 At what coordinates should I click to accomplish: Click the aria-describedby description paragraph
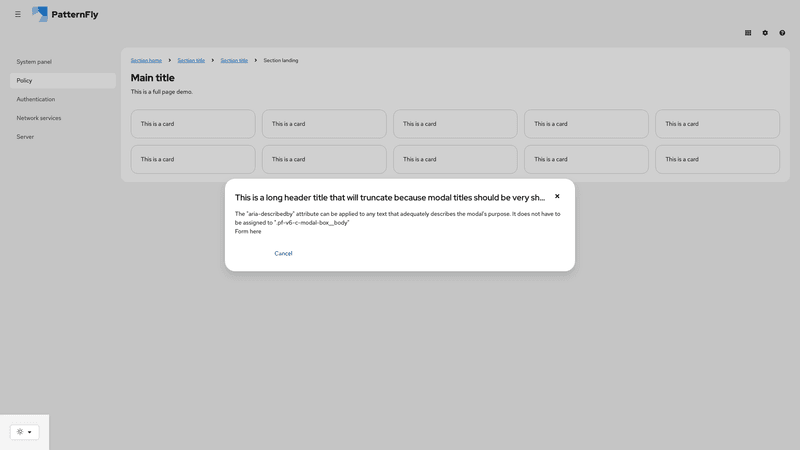pos(397,218)
